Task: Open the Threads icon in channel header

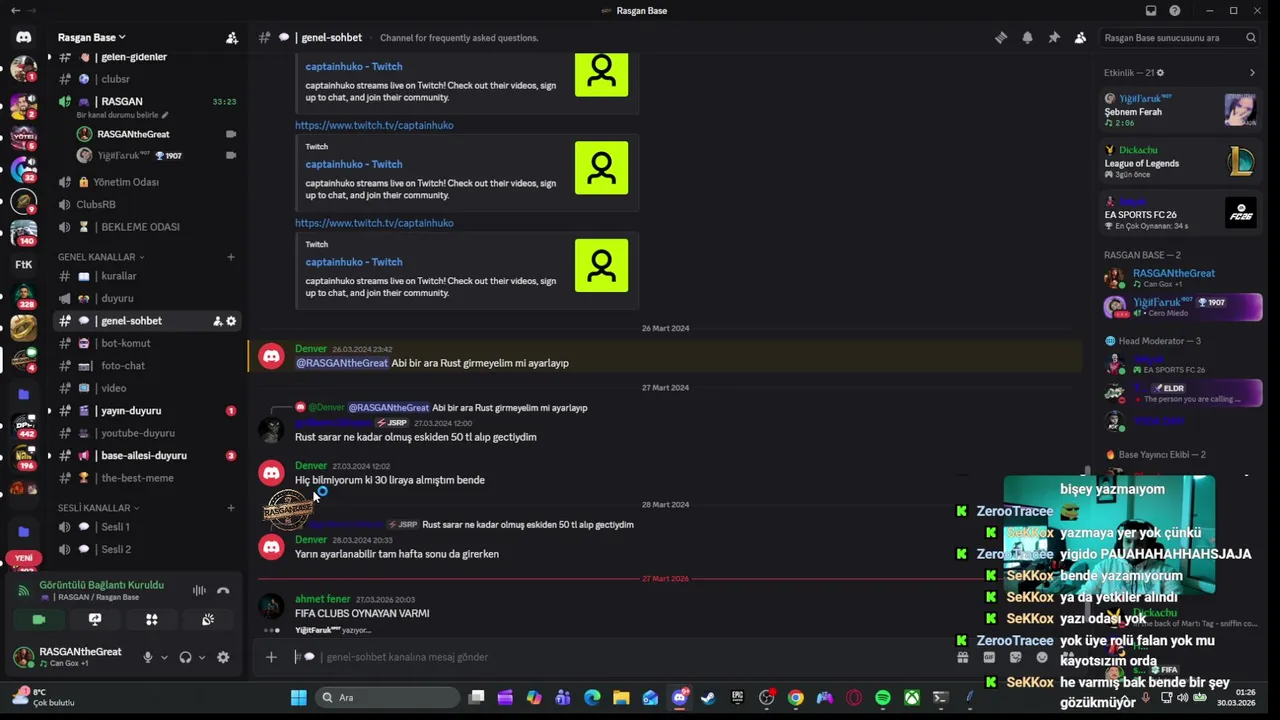Action: coord(1001,37)
